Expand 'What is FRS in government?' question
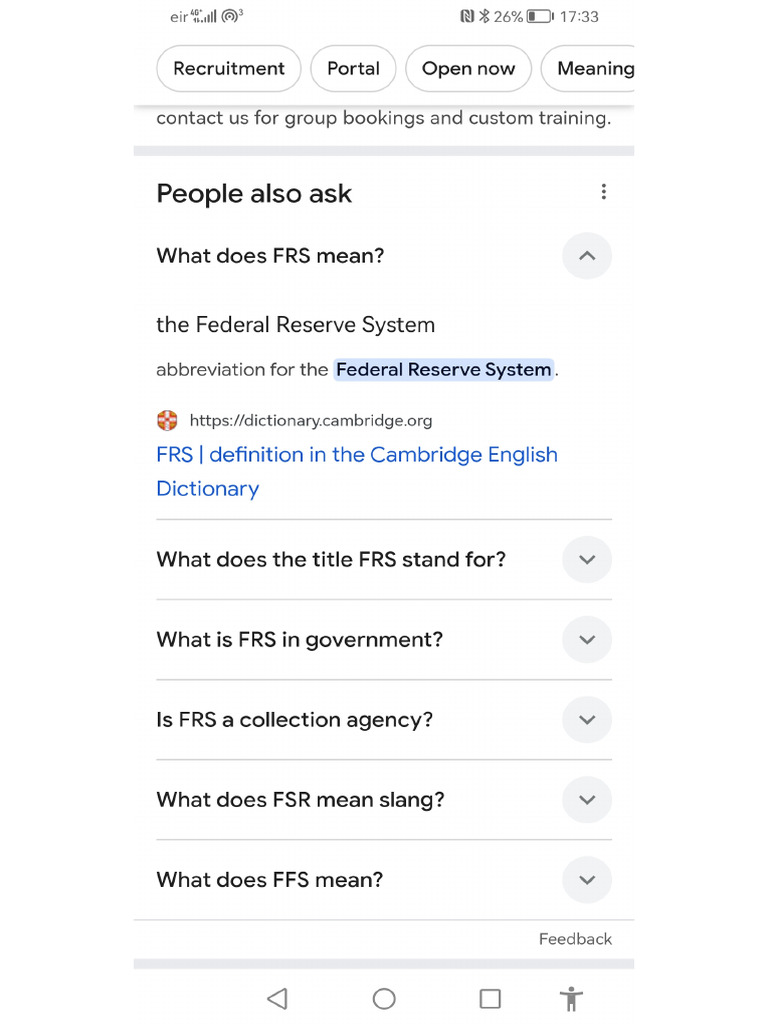768x1024 pixels. pyautogui.click(x=587, y=640)
